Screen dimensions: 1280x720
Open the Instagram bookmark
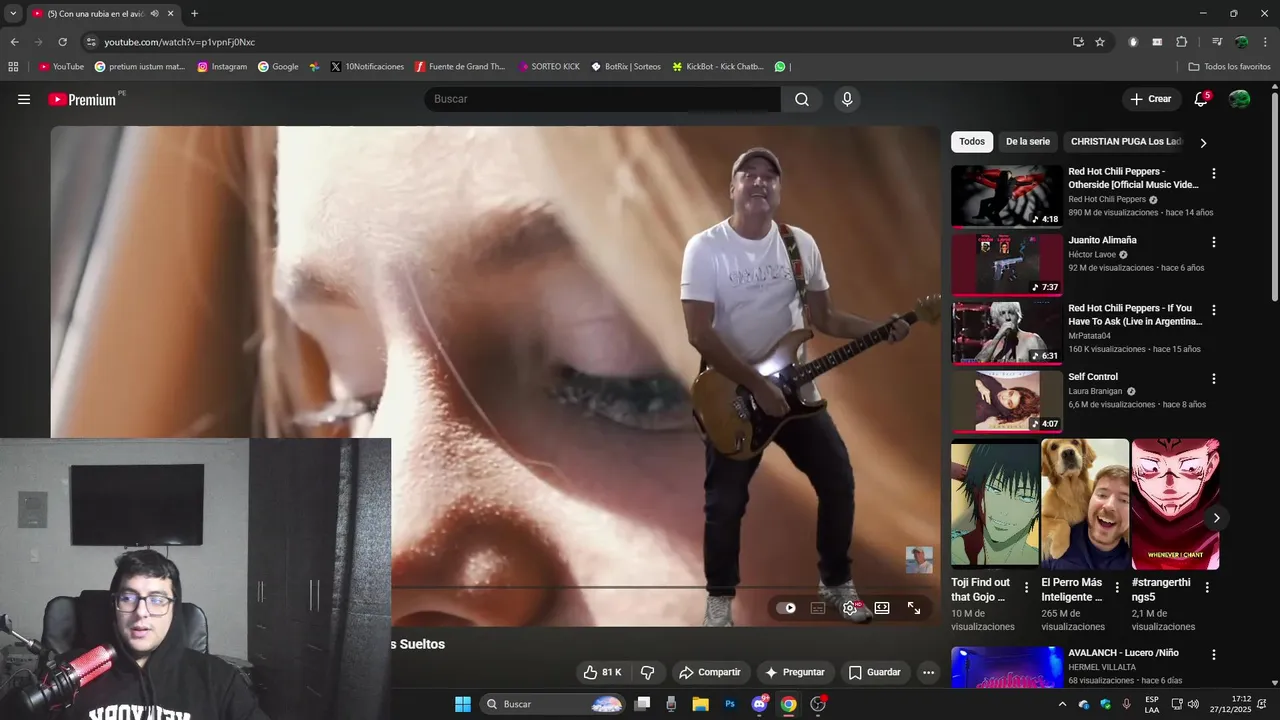pos(222,67)
